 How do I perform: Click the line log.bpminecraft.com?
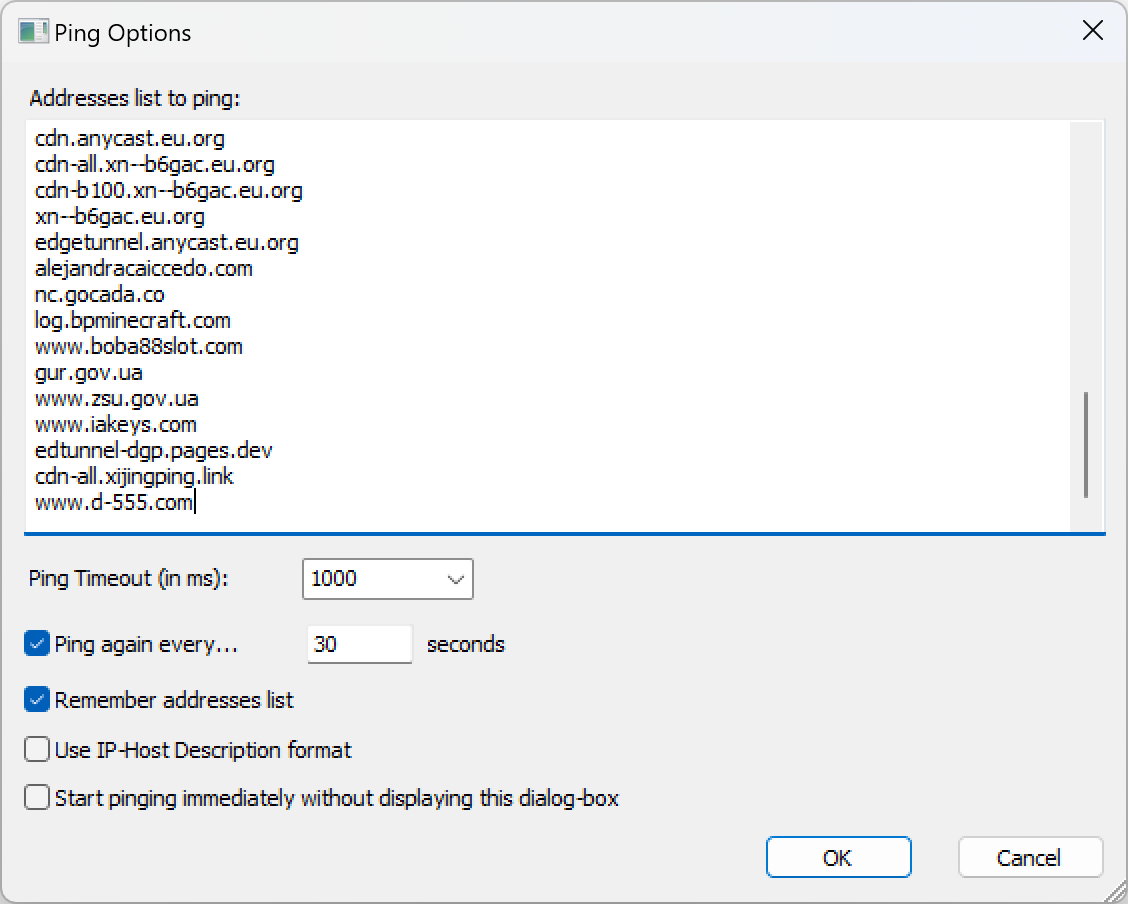point(132,320)
